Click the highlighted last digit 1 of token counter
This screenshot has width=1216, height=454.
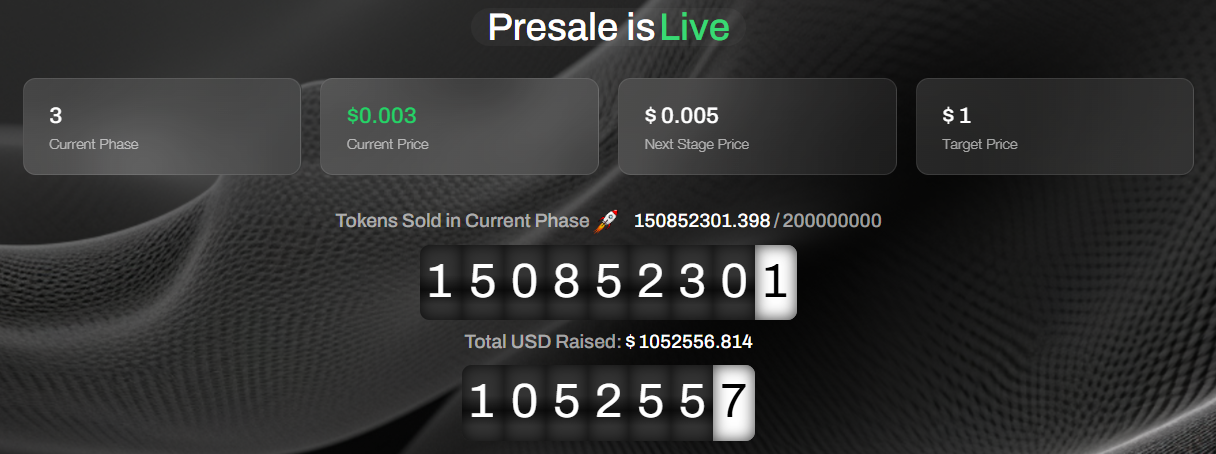tap(776, 283)
